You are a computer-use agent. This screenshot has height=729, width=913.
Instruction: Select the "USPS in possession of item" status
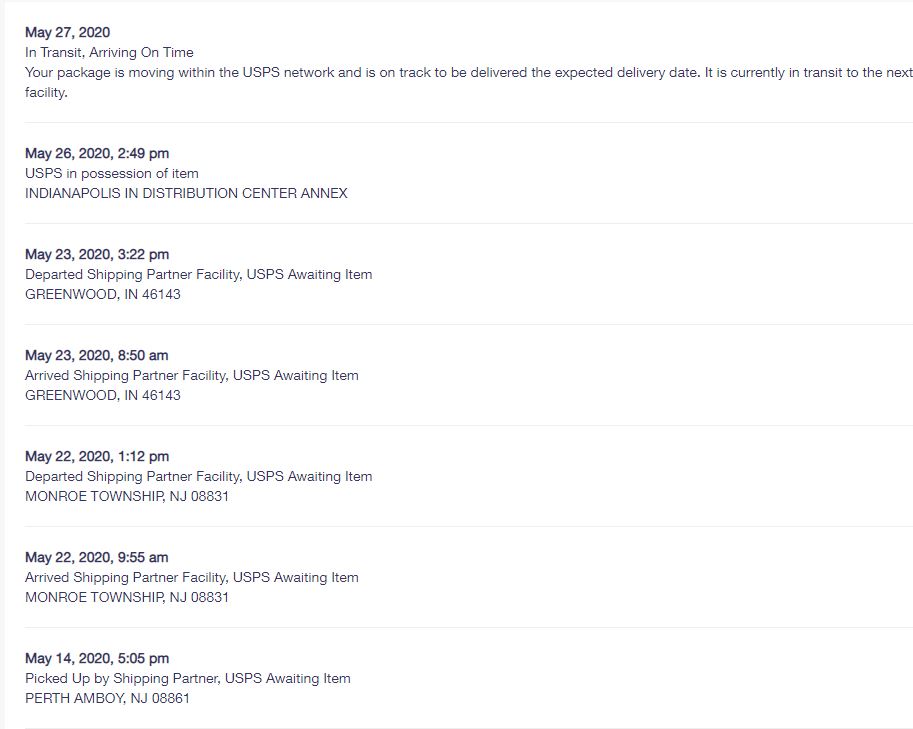click(x=111, y=173)
